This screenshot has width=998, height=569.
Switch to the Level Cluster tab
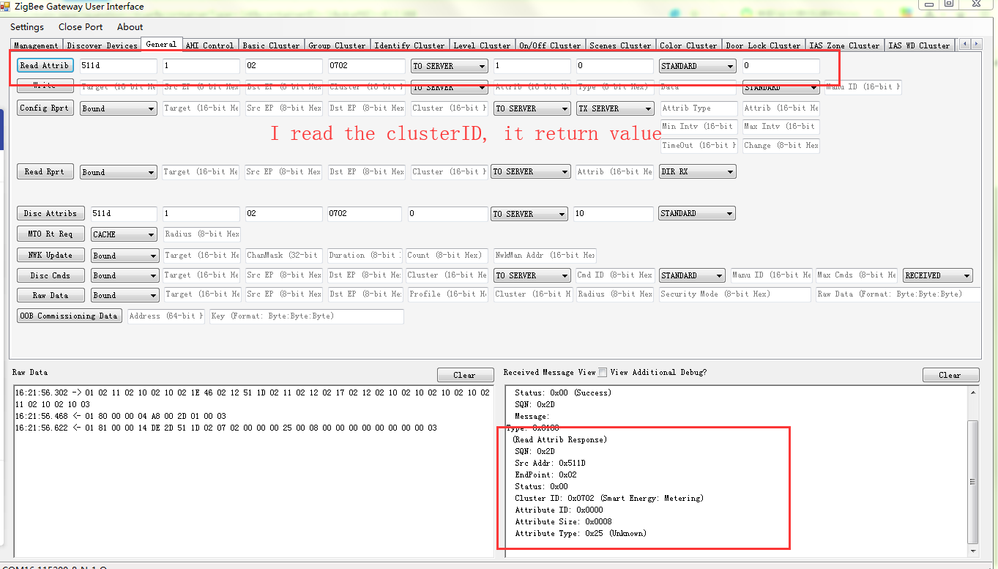482,45
